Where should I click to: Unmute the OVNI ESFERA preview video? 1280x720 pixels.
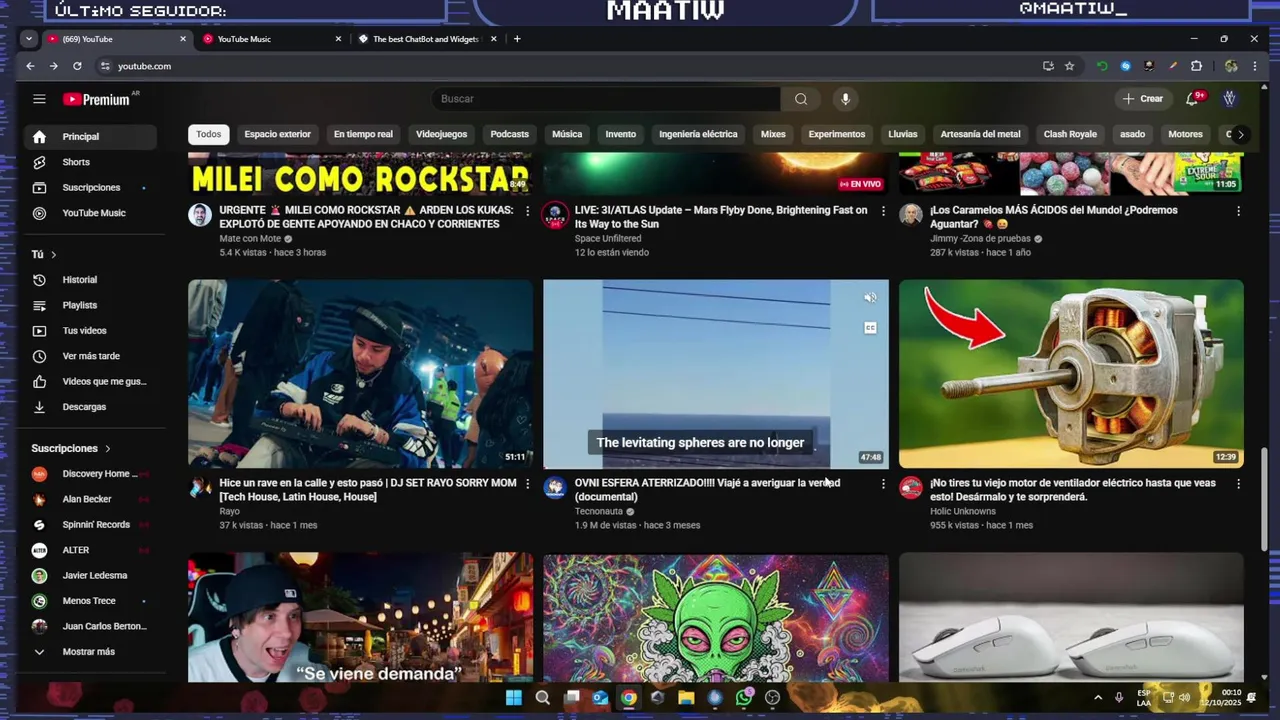(871, 298)
